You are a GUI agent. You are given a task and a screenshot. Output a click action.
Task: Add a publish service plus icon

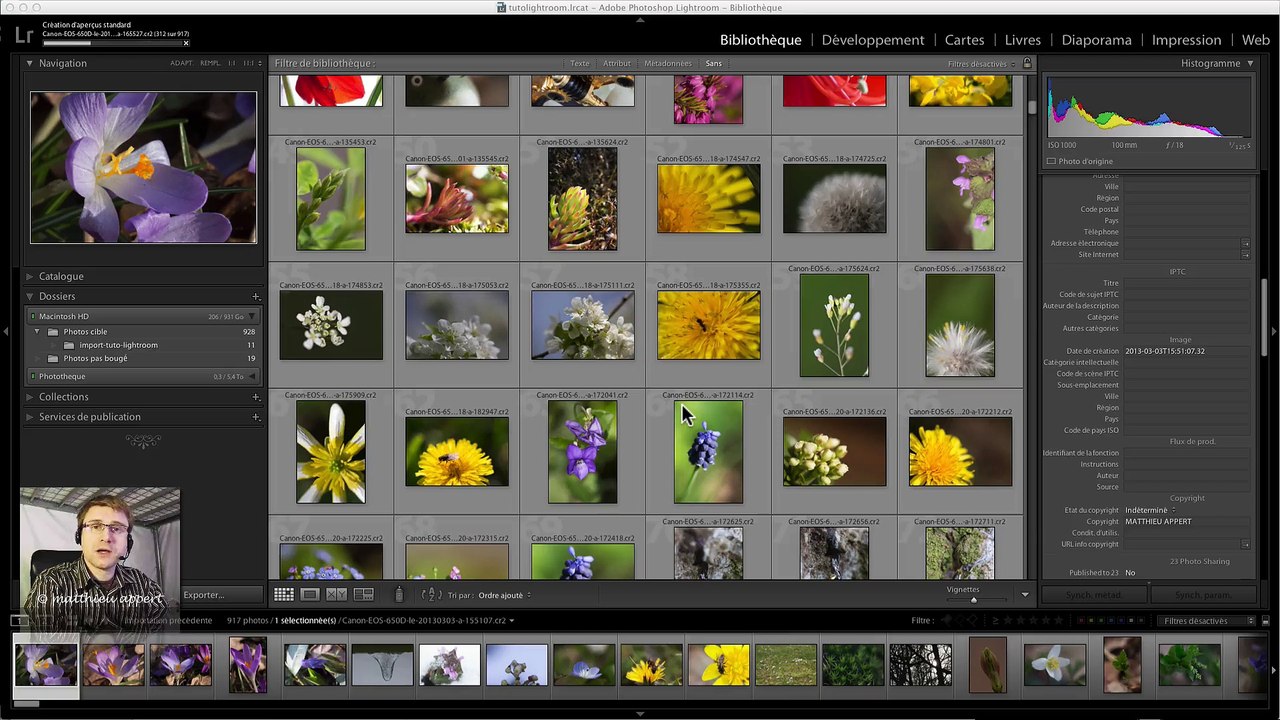[256, 417]
